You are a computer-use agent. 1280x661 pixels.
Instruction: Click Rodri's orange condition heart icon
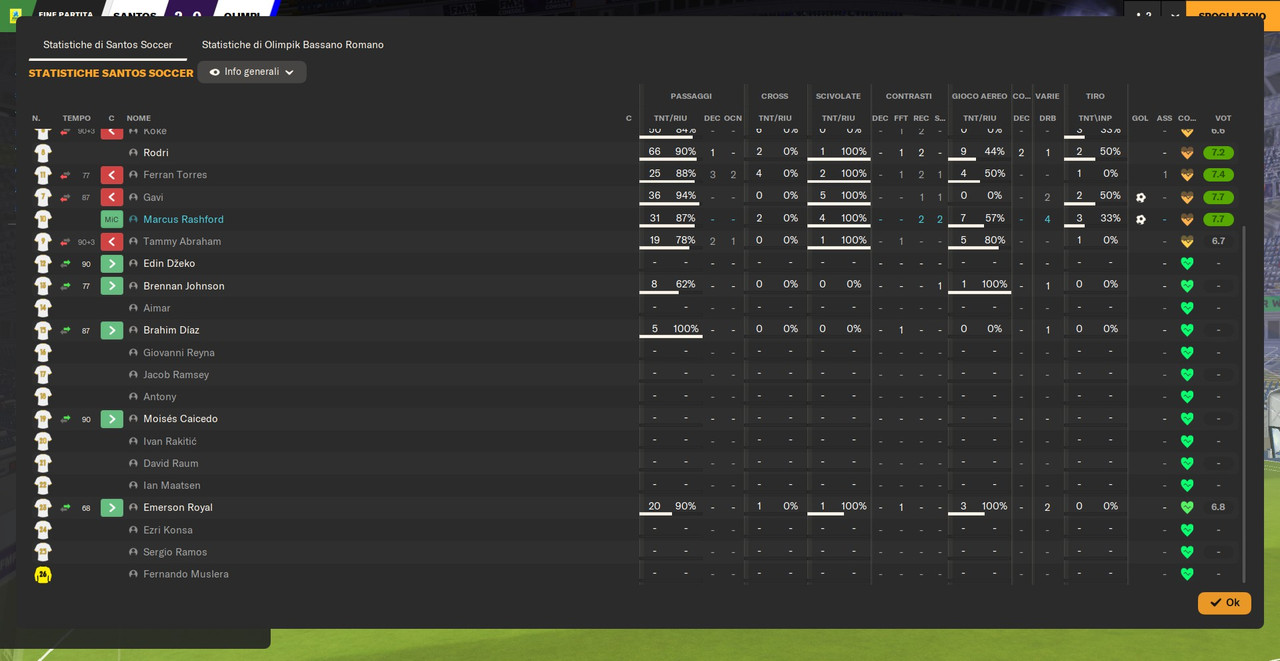[1187, 153]
